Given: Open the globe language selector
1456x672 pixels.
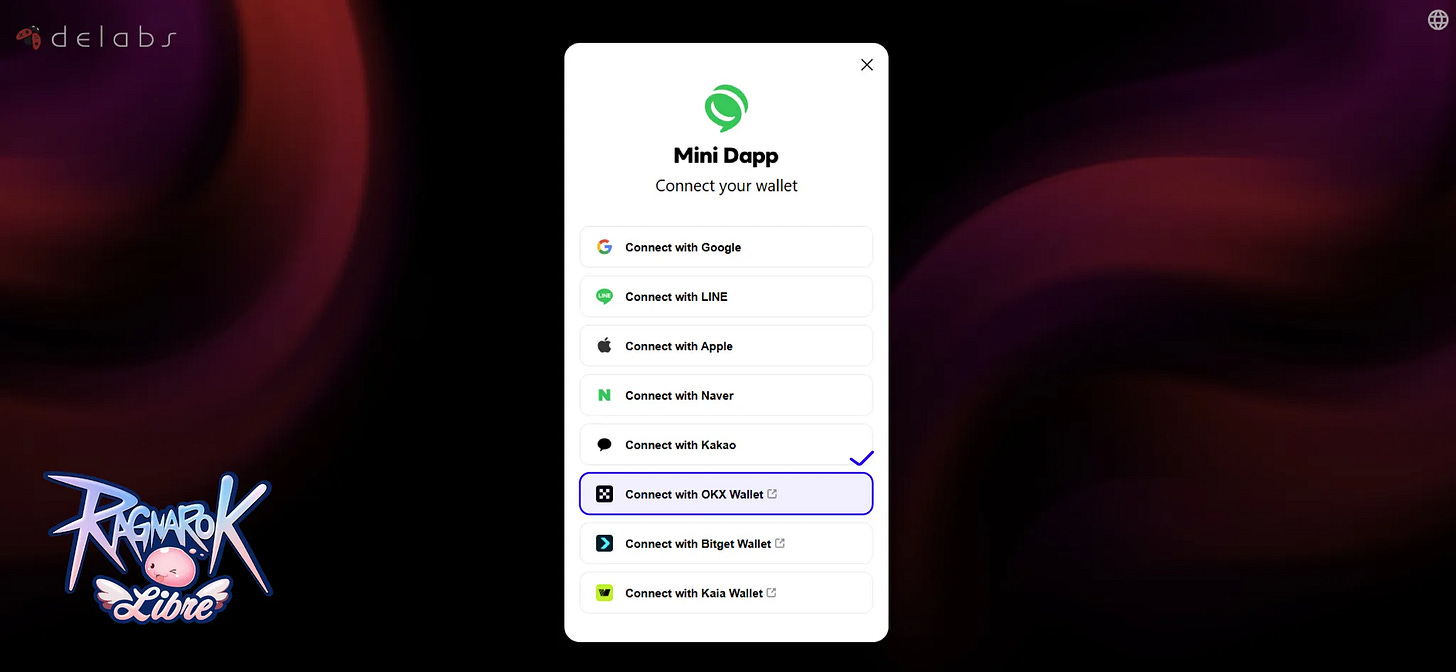Looking at the screenshot, I should [1437, 19].
